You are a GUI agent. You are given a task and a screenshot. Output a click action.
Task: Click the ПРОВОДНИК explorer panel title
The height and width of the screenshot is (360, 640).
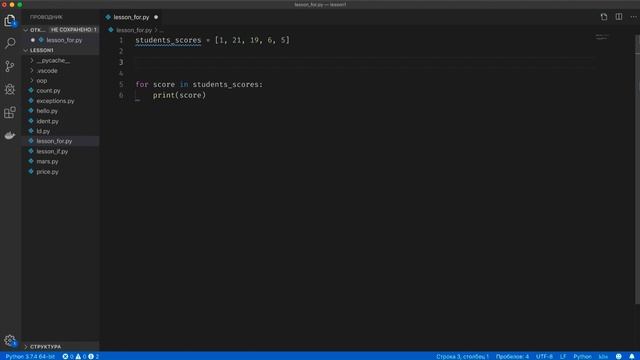46,17
